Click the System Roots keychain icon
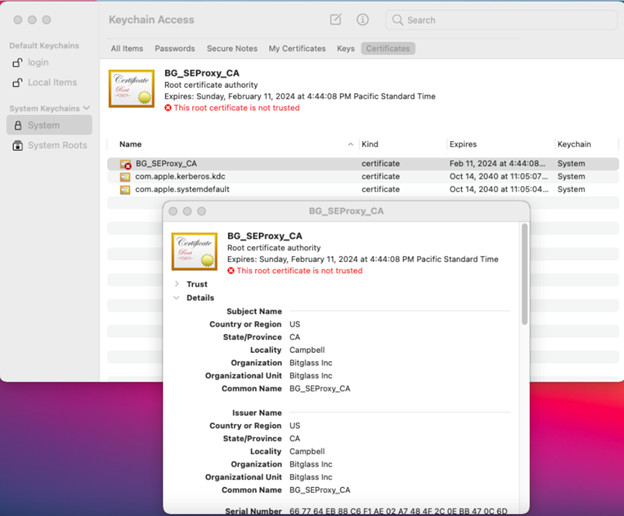The image size is (624, 516). tap(17, 145)
